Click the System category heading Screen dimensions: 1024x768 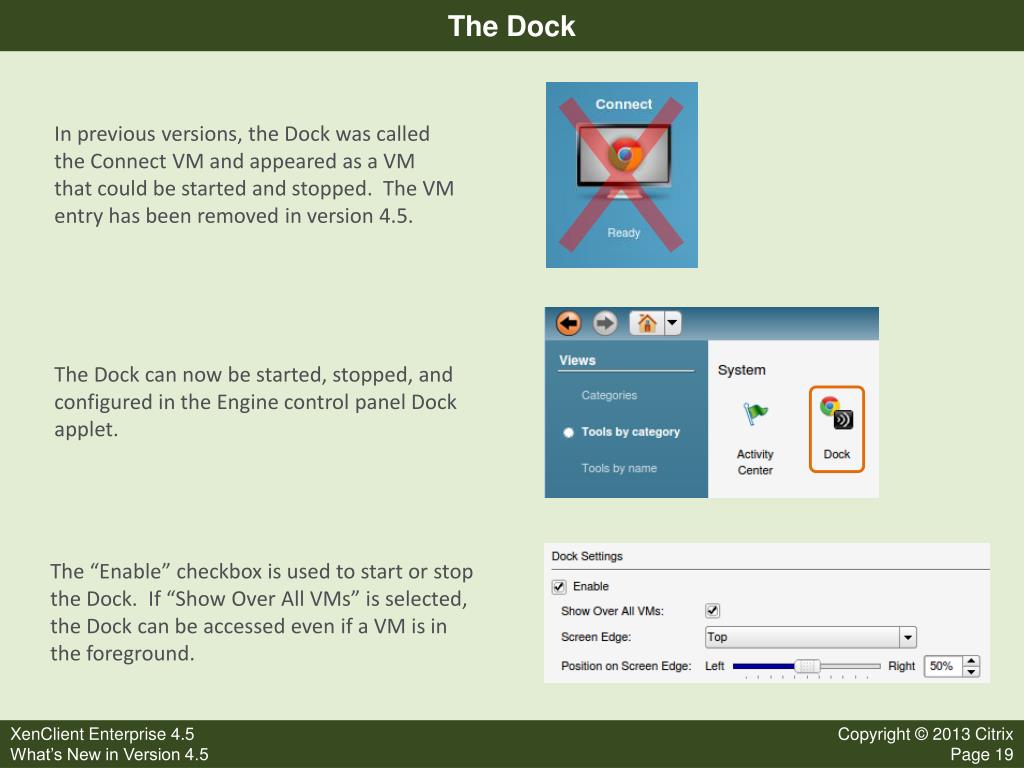pyautogui.click(x=741, y=370)
